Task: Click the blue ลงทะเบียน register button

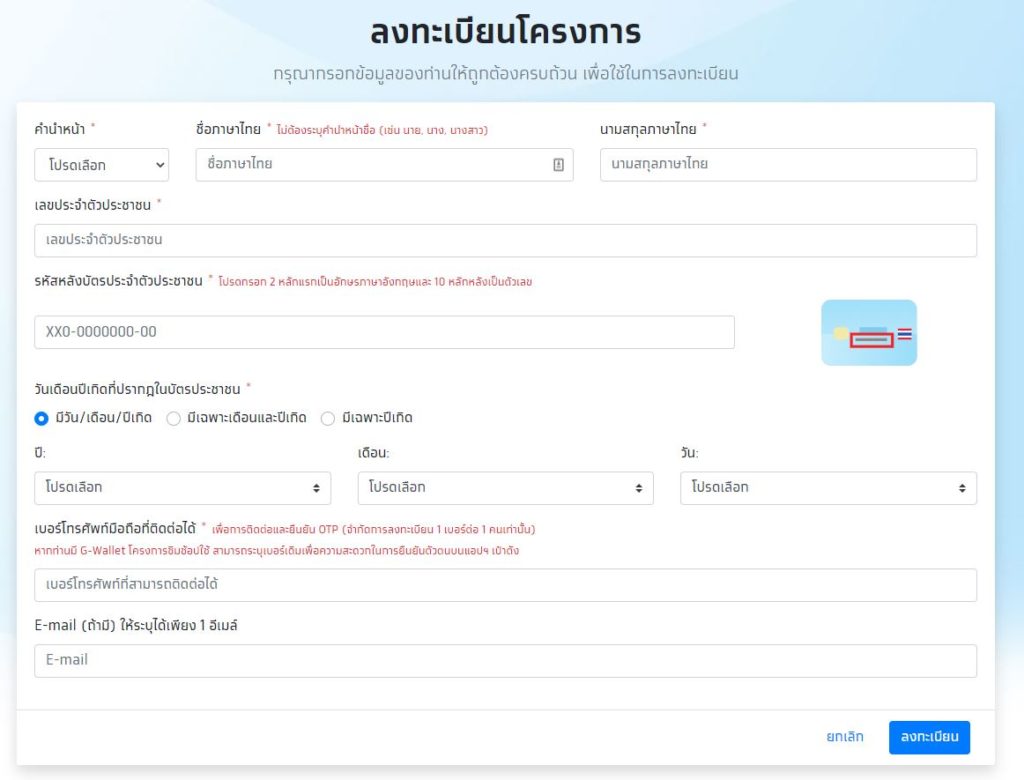Action: click(929, 737)
